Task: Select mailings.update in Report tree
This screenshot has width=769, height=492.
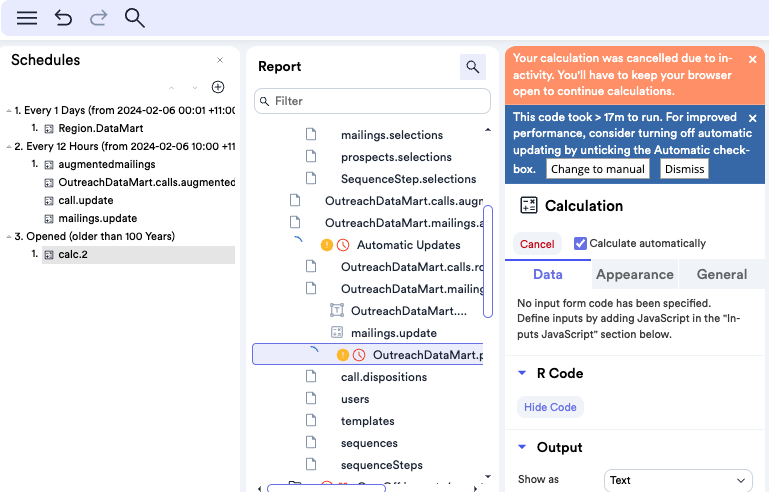Action: click(394, 333)
